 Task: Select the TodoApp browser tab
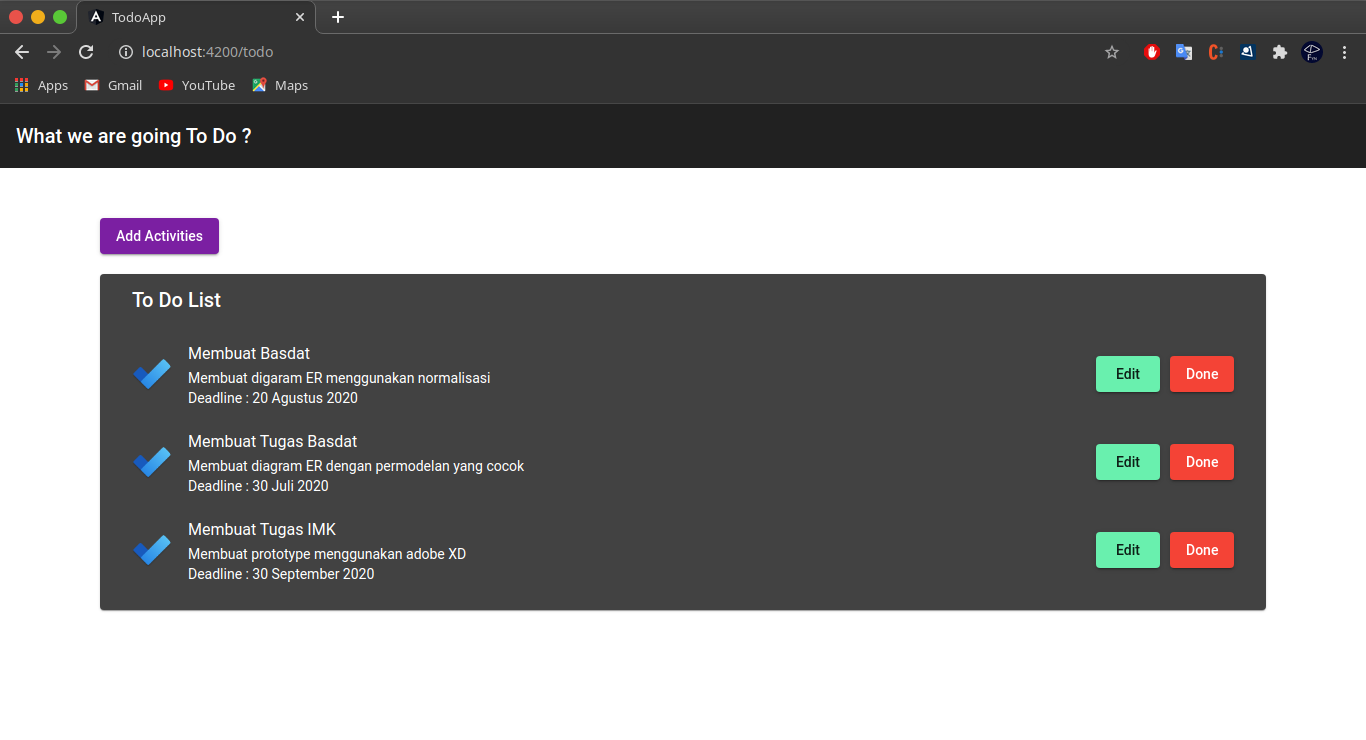click(196, 17)
